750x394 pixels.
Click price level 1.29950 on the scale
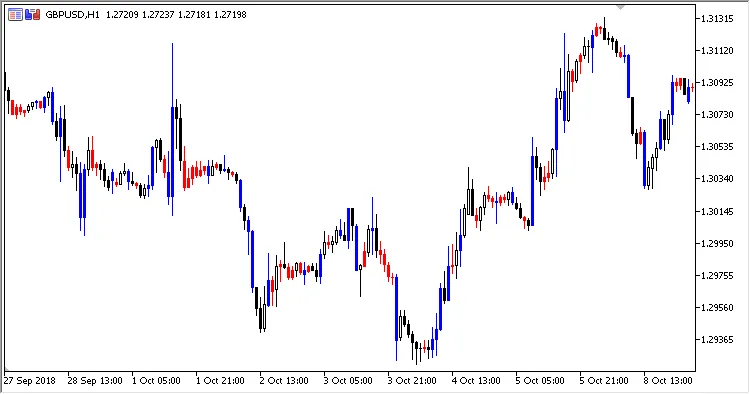(x=717, y=243)
